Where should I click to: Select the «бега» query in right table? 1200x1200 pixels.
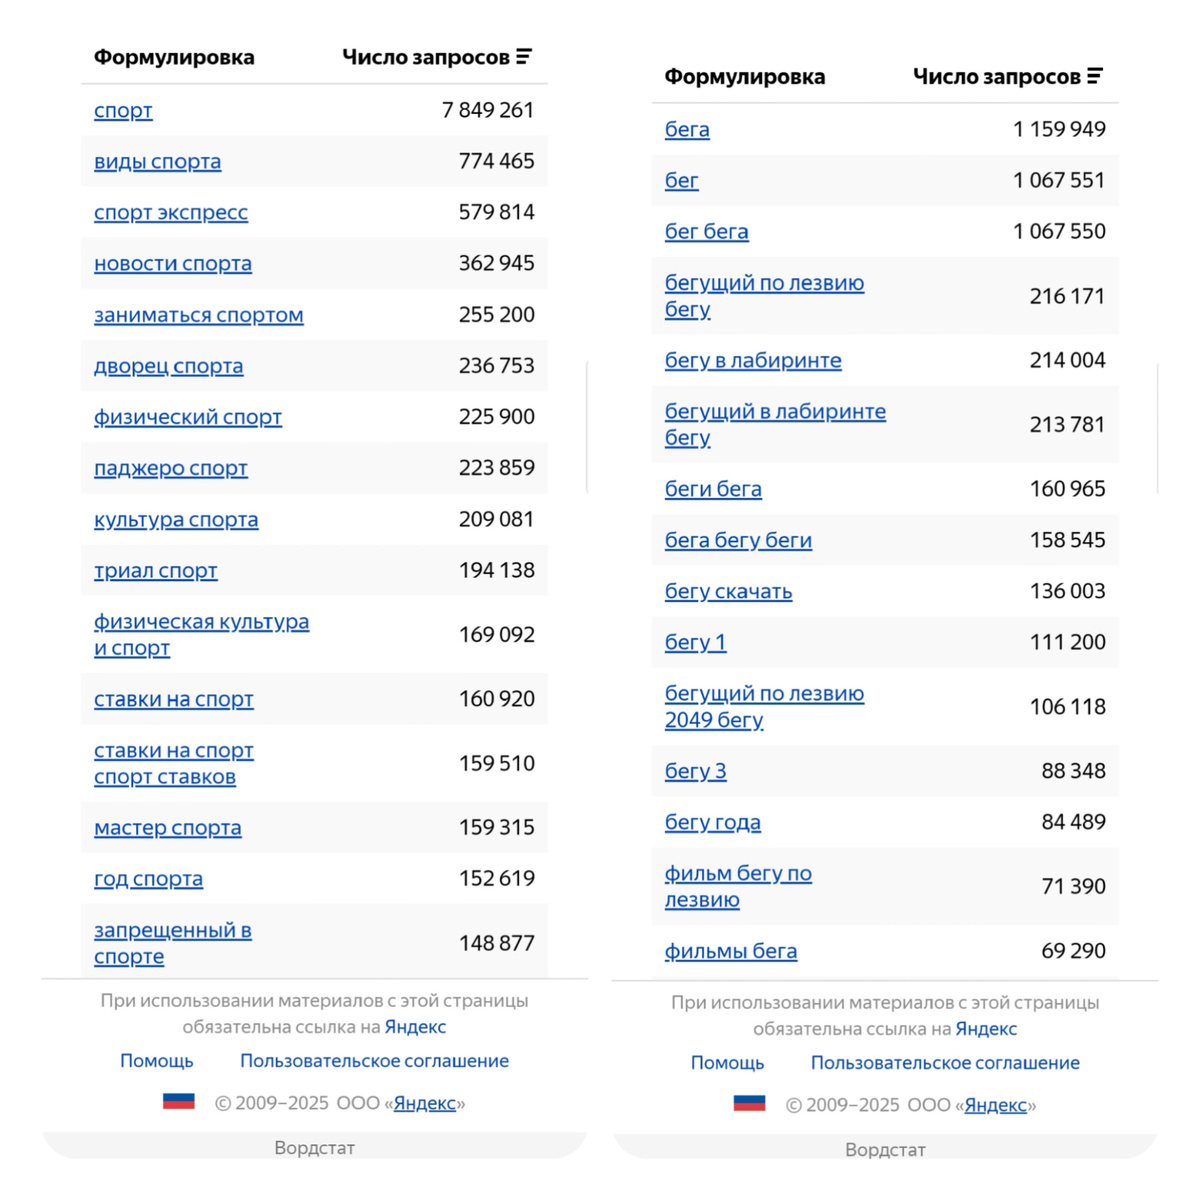(x=687, y=130)
